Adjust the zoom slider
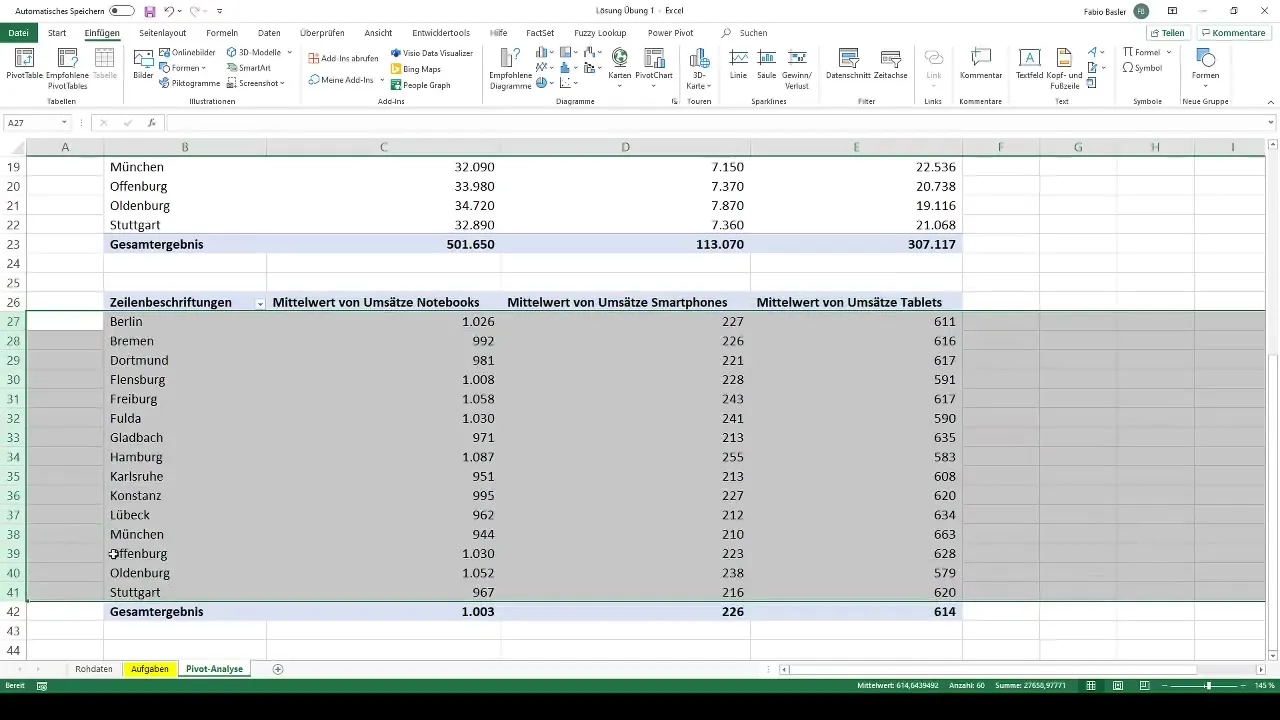The height and width of the screenshot is (720, 1280). coord(1208,686)
